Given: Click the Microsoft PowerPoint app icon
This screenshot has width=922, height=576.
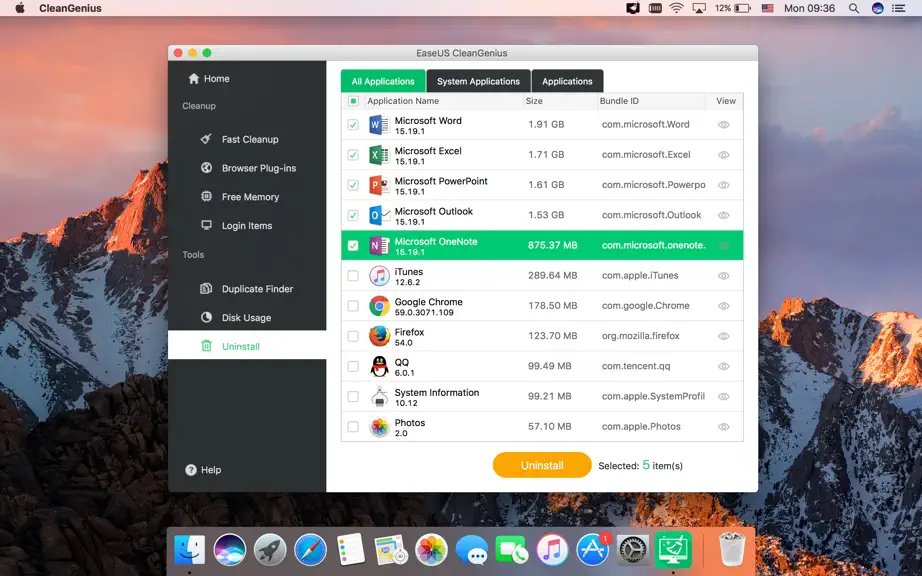Looking at the screenshot, I should (x=379, y=185).
